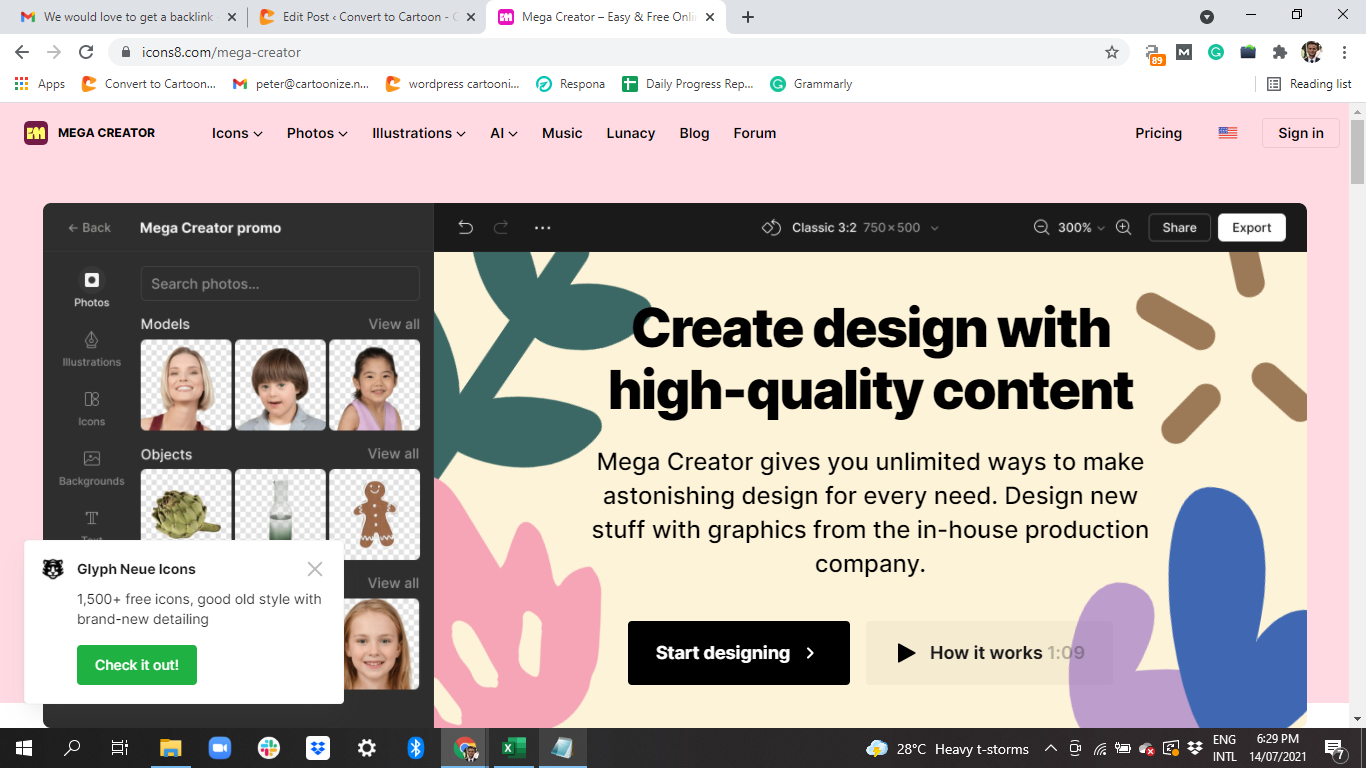Play the How it works video
The width and height of the screenshot is (1366, 768).
(x=989, y=653)
